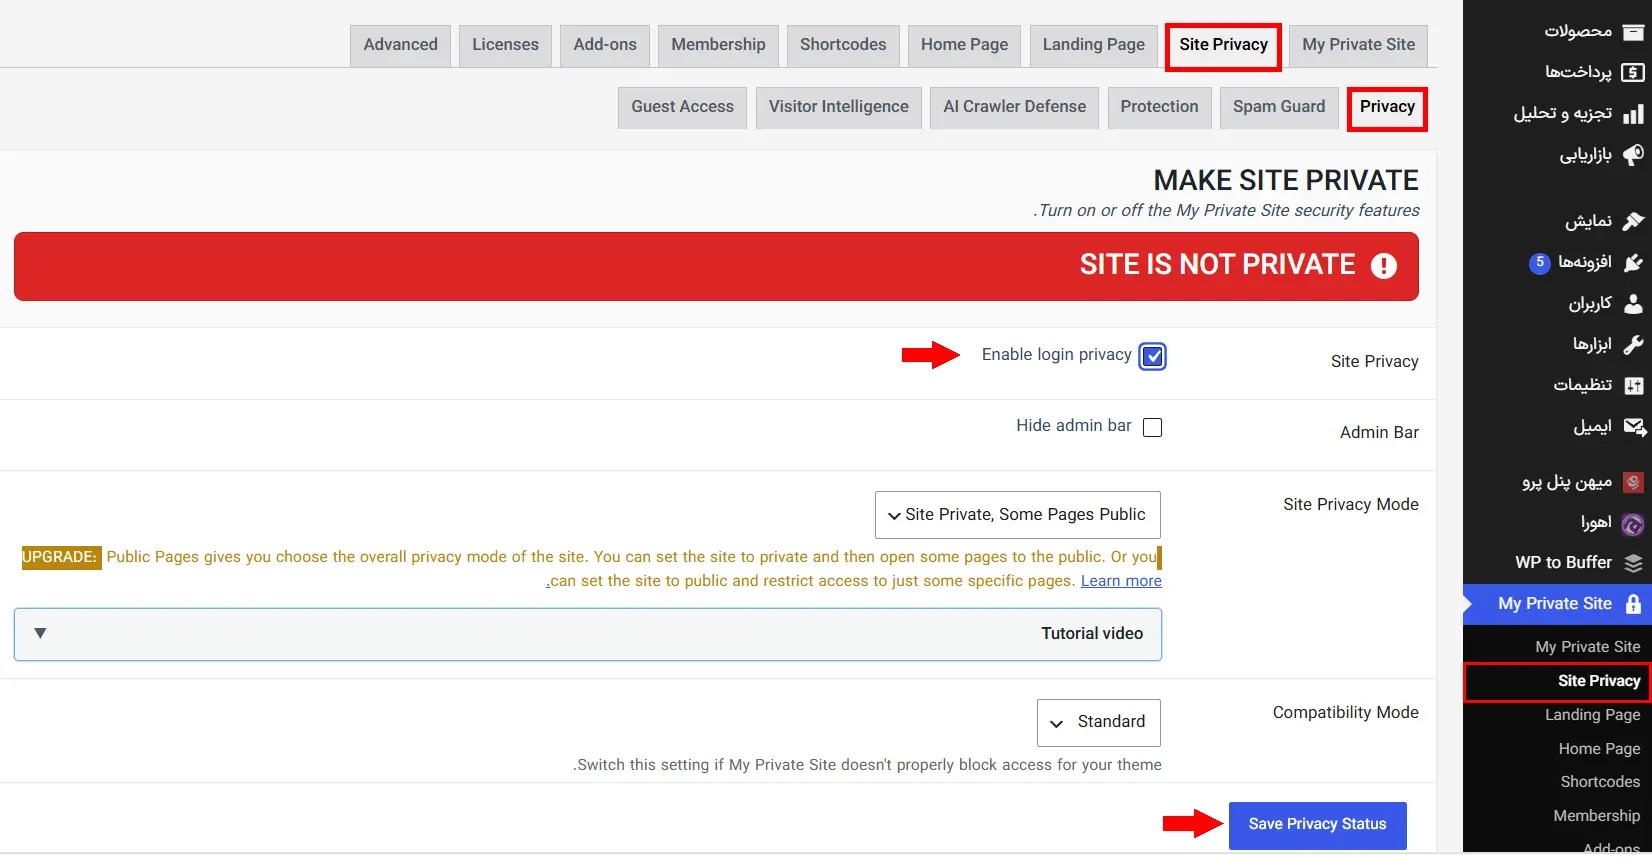Open Landing Page in the sidebar submenu
Screen dimensions: 1652x858
pyautogui.click(x=1592, y=715)
